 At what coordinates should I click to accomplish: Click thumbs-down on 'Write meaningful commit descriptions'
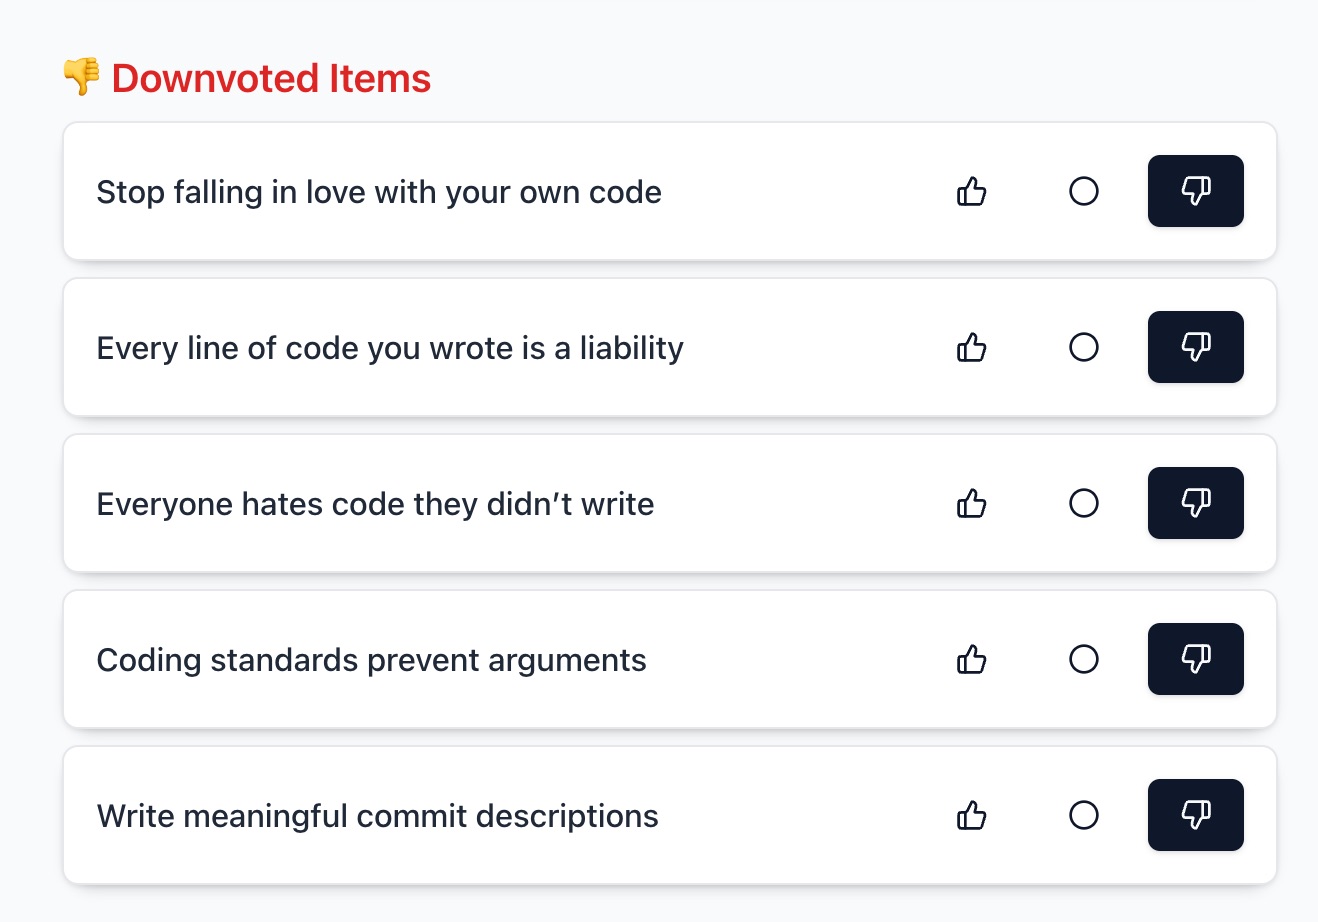(1196, 815)
